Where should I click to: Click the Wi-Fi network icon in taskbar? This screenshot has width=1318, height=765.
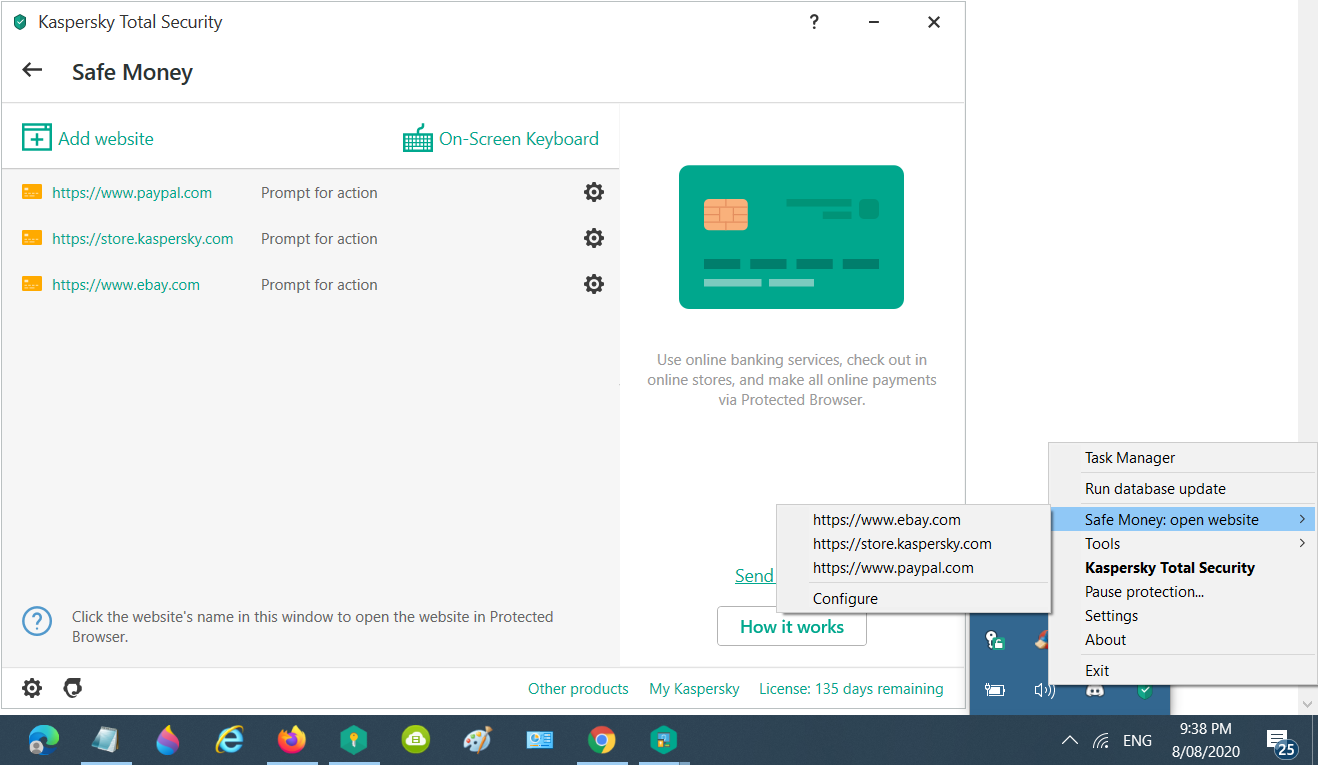point(1101,741)
